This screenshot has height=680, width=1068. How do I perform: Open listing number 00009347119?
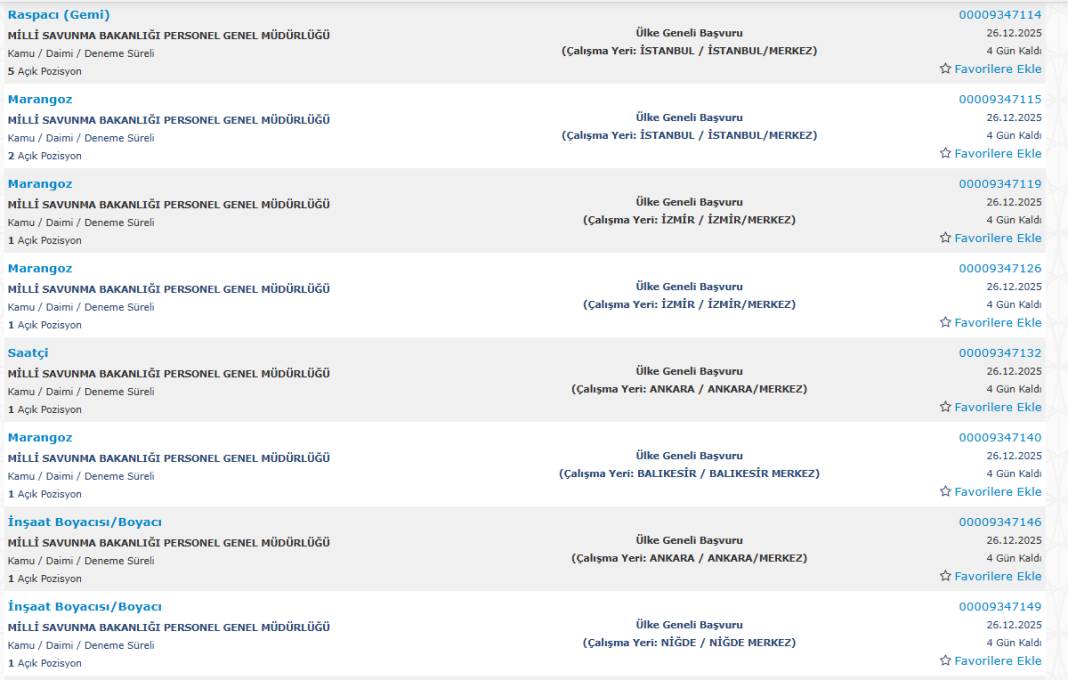tap(1000, 184)
